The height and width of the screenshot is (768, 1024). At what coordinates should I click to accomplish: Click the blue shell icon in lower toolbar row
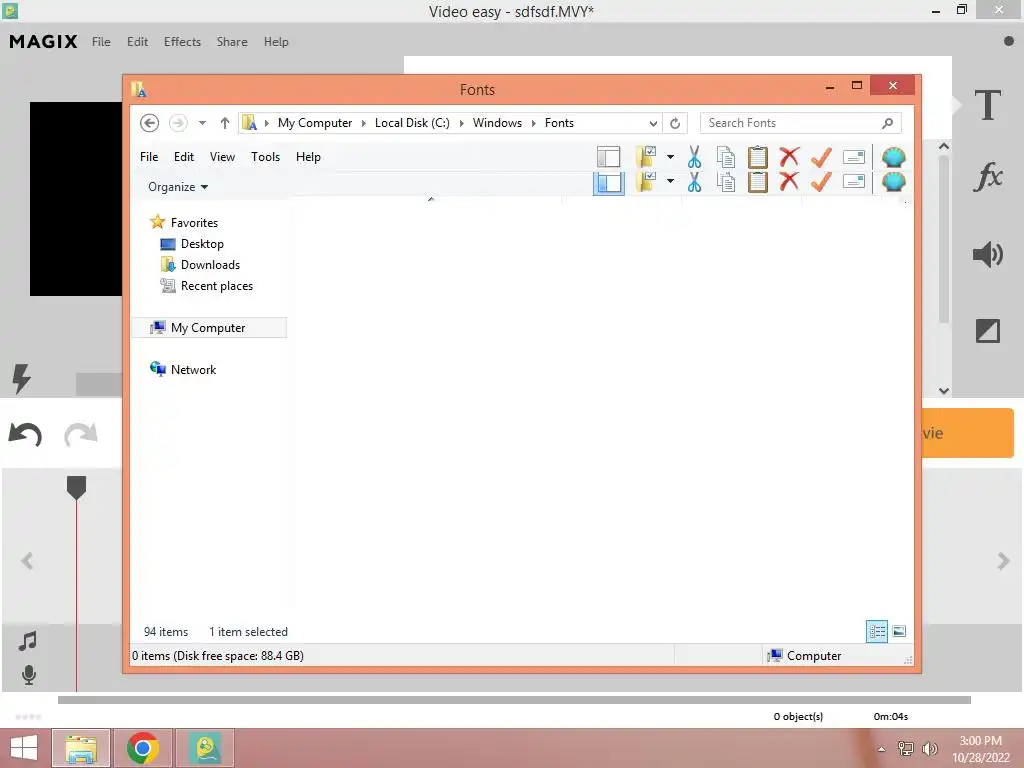pos(893,182)
